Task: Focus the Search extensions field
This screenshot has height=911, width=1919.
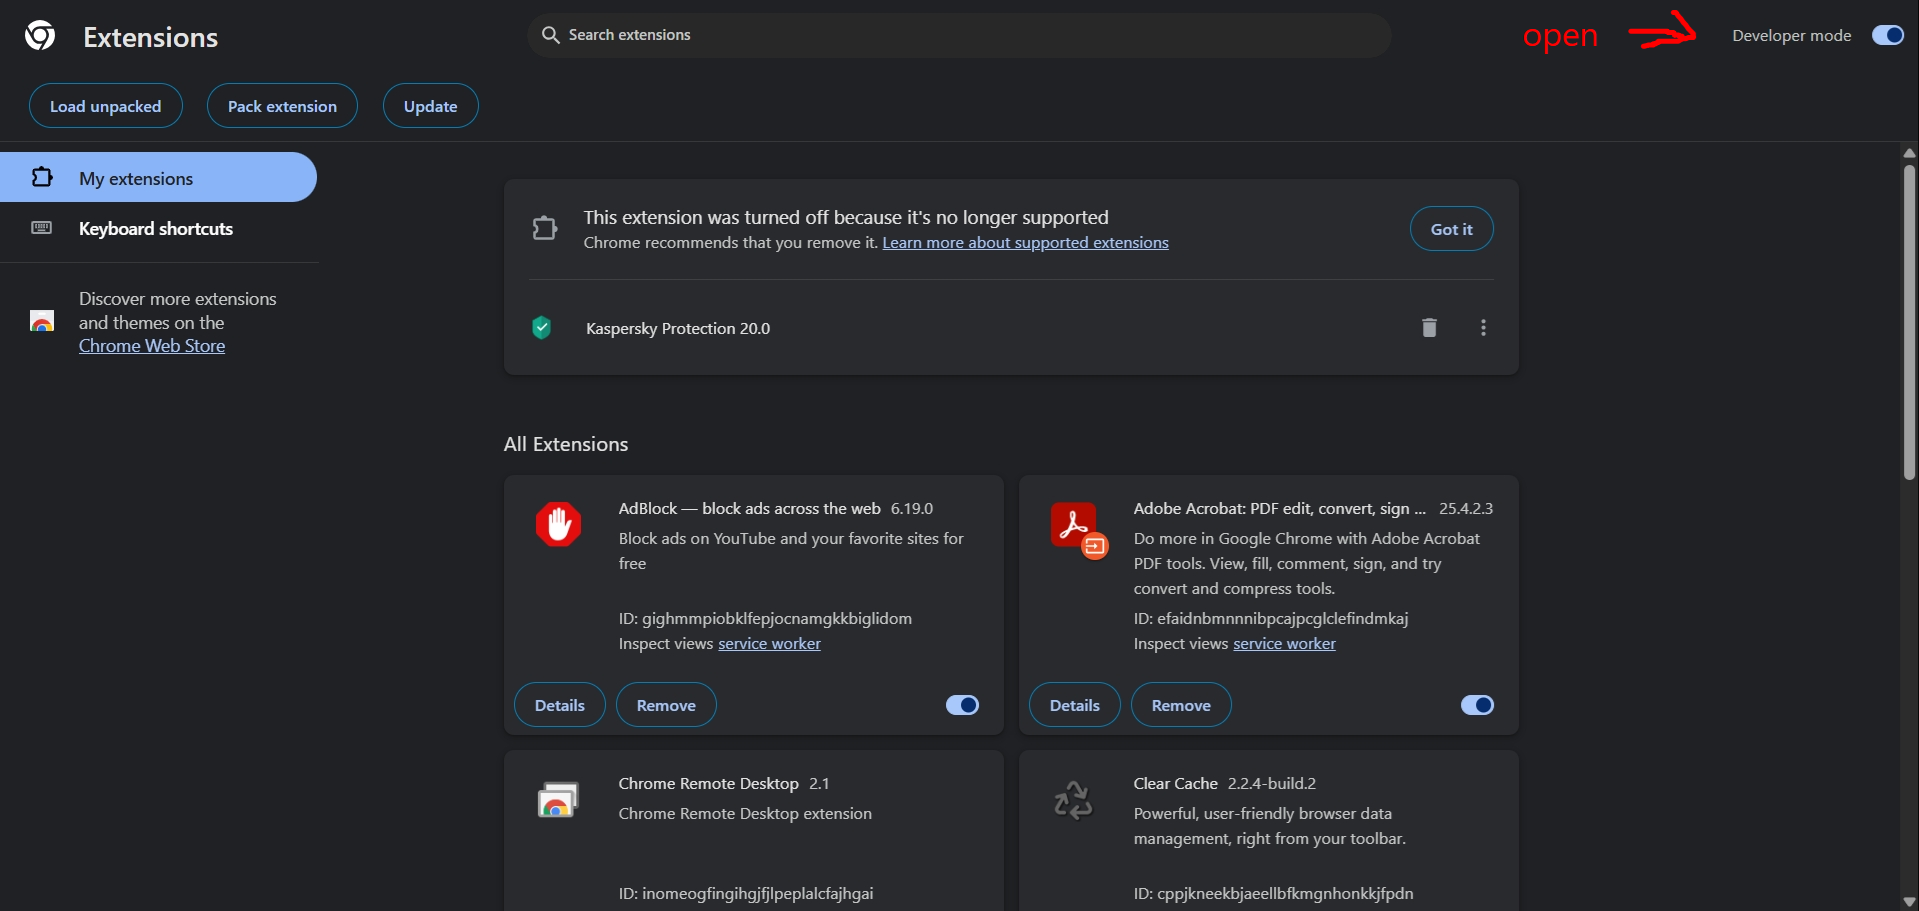Action: (x=959, y=35)
